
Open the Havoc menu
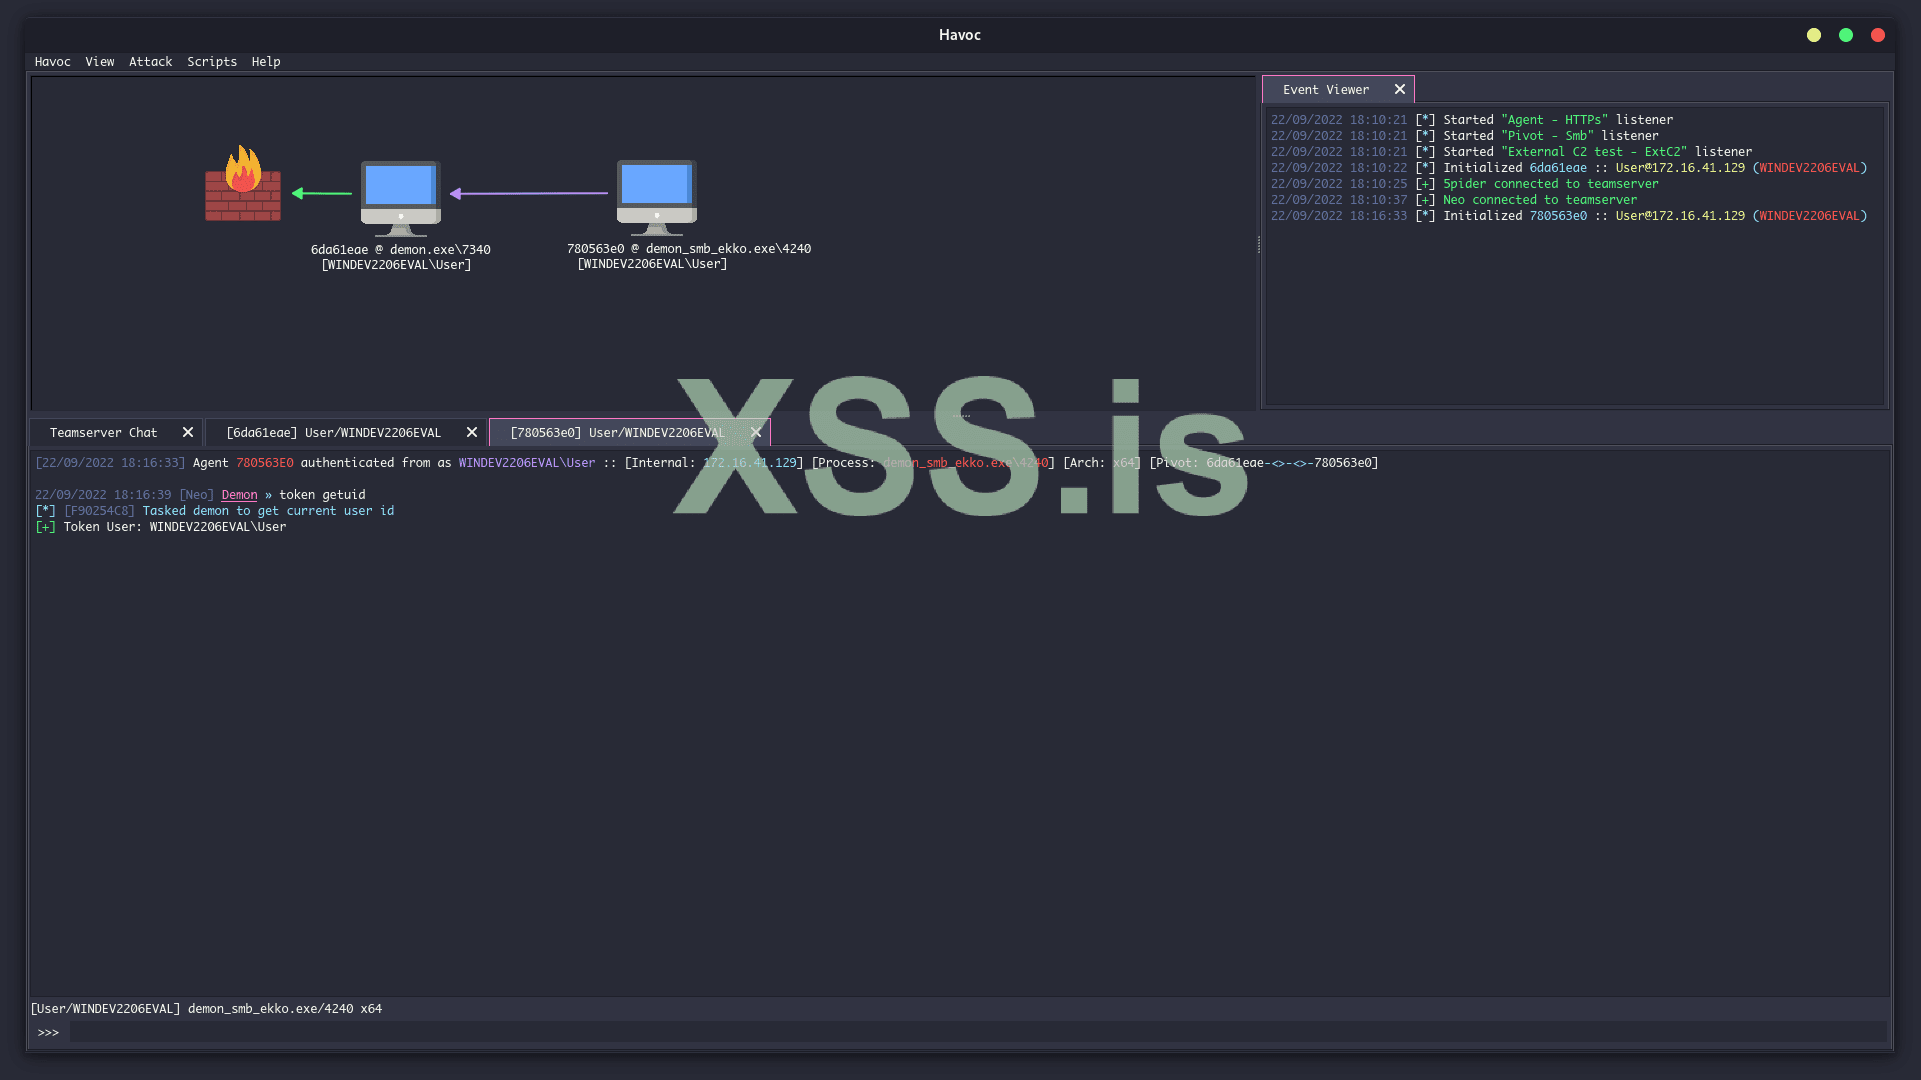click(52, 62)
